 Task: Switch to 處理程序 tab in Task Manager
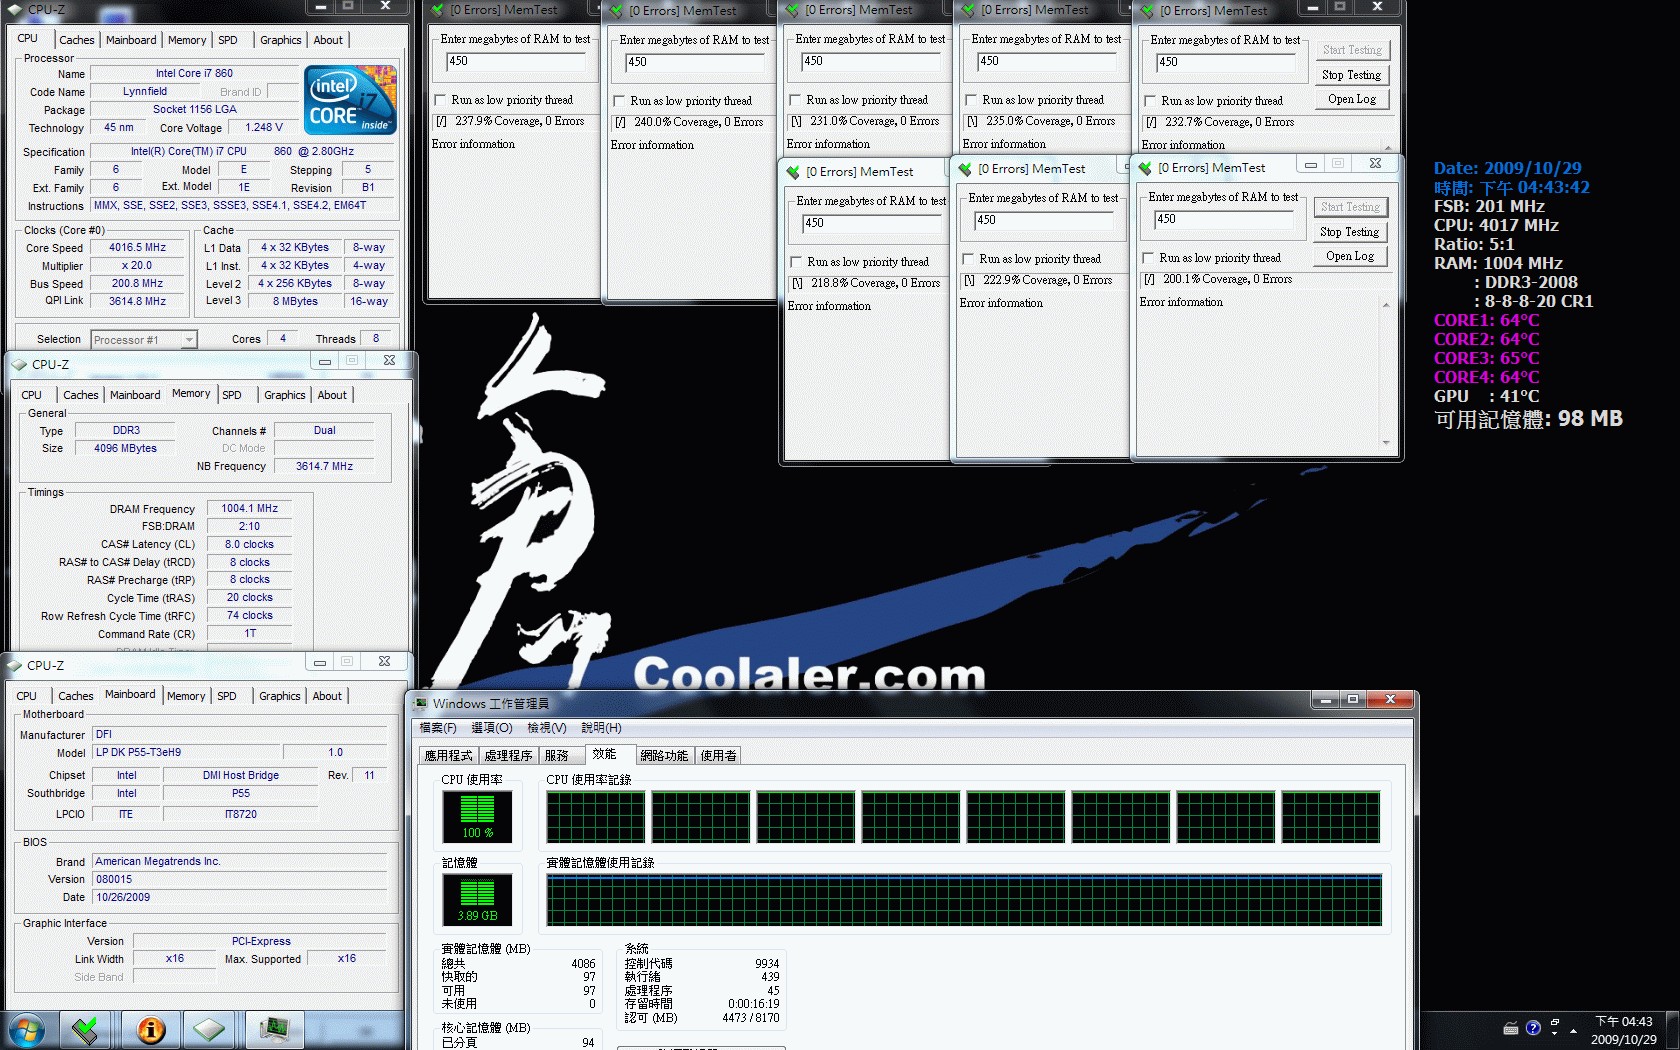(x=509, y=756)
